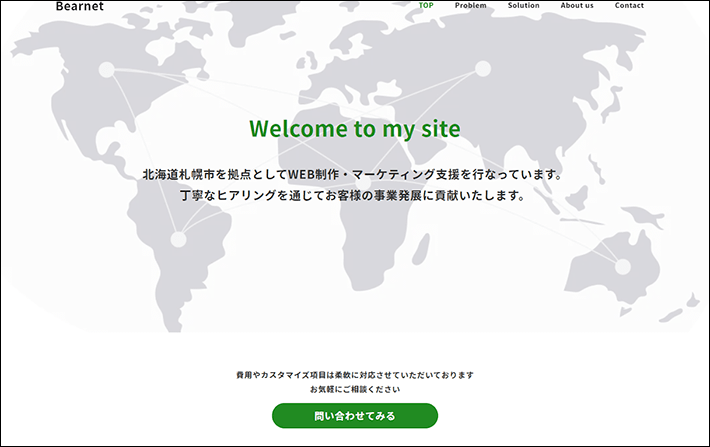
Task: Click text line 丁寧なヒアリングを通じて
Action: point(353,196)
